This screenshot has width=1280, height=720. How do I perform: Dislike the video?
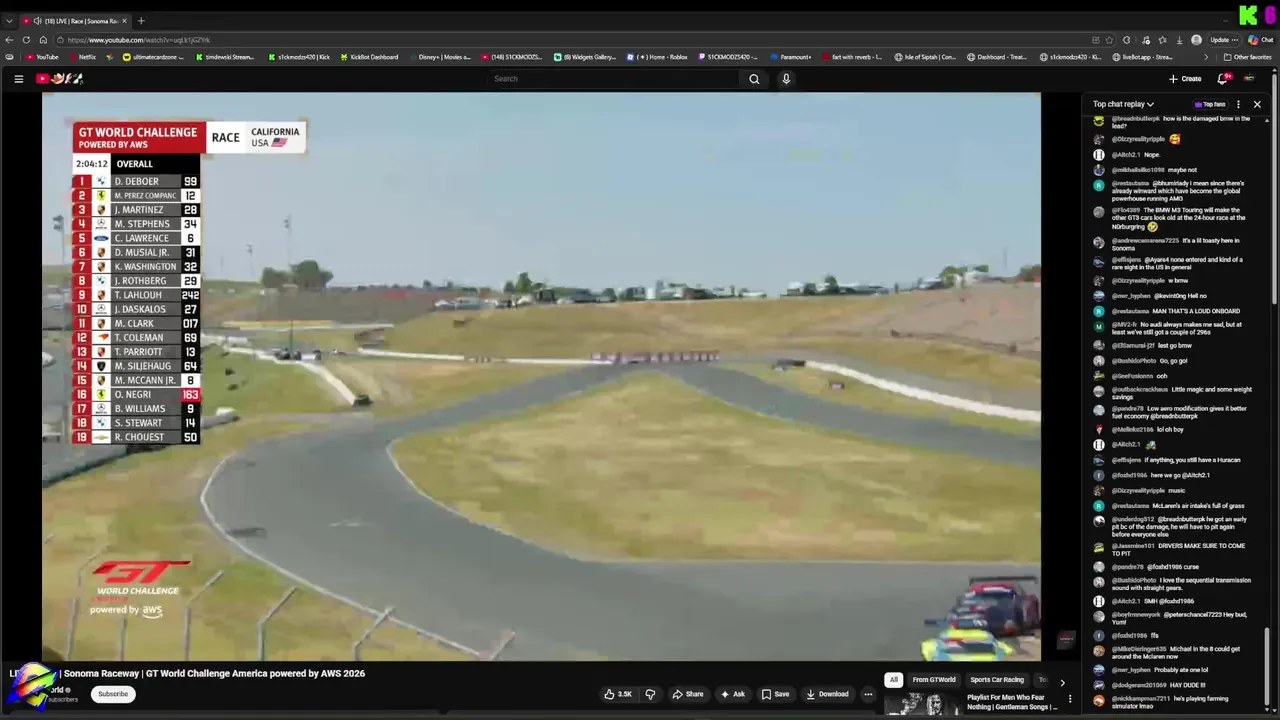650,694
